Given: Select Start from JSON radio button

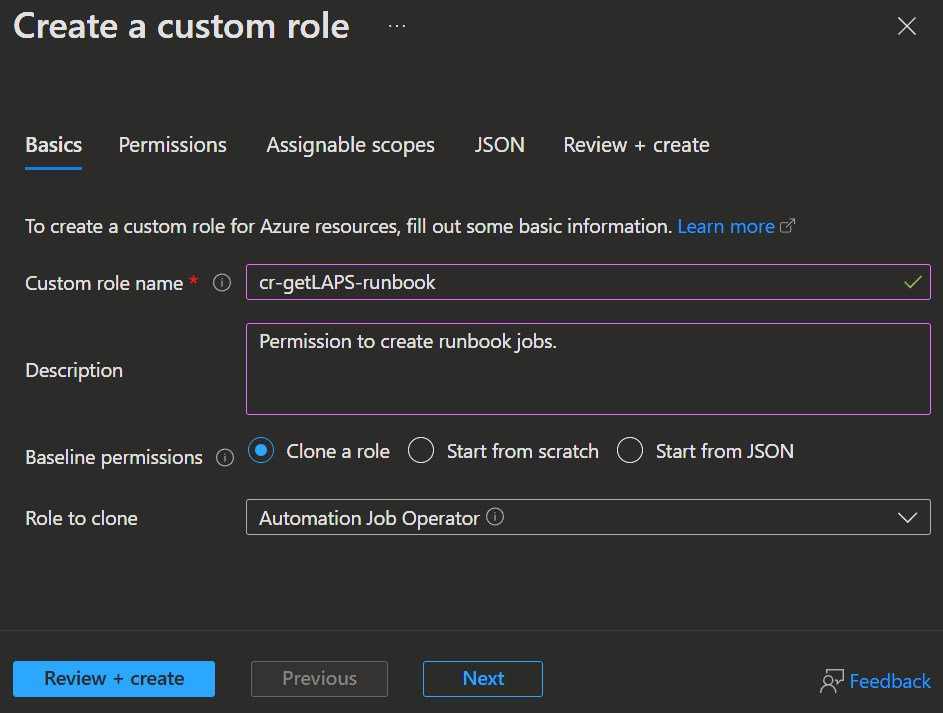Looking at the screenshot, I should [x=630, y=451].
